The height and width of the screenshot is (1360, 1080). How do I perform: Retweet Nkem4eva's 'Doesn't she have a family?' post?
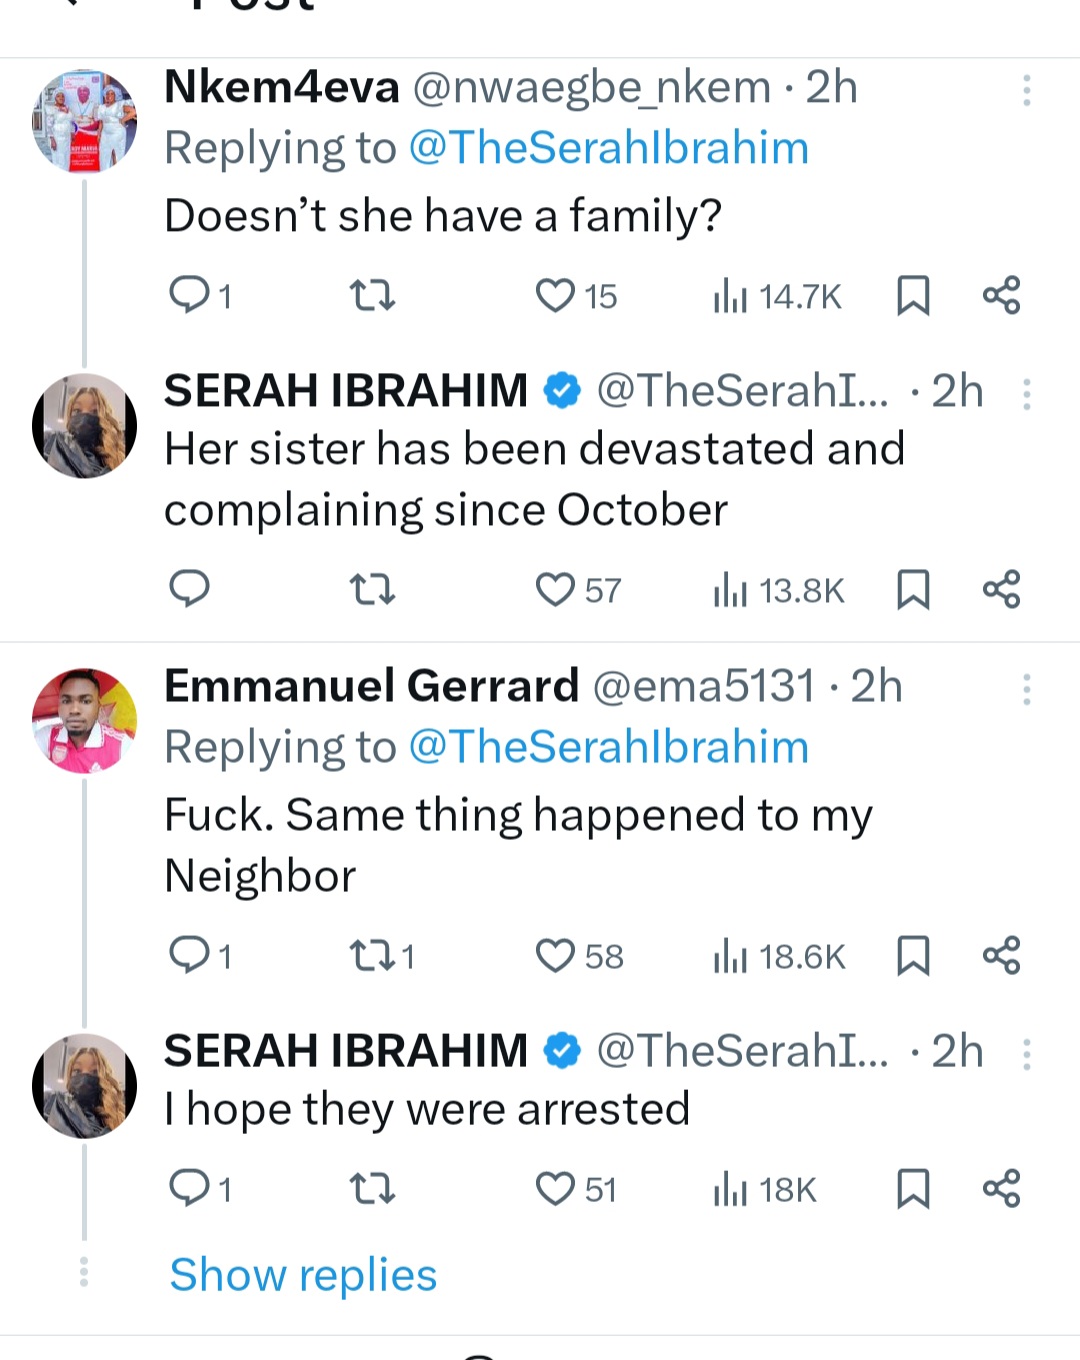coord(373,296)
